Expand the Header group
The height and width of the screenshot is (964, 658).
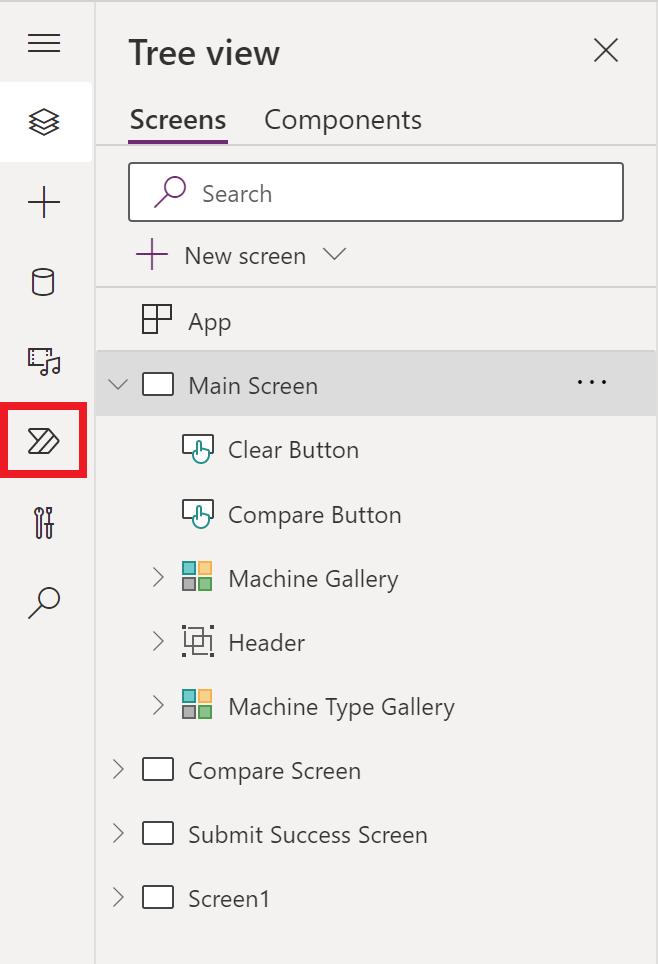point(158,641)
